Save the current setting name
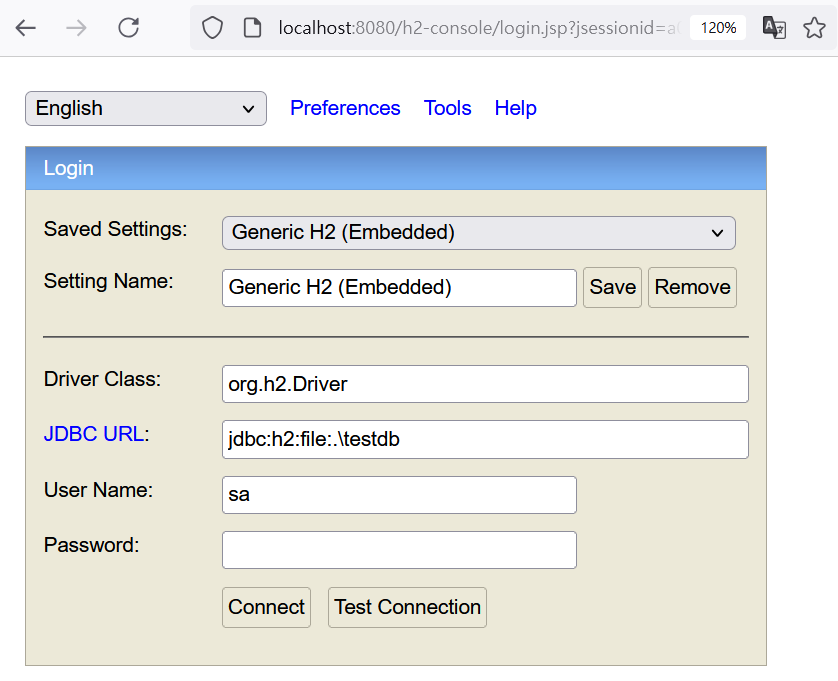The width and height of the screenshot is (838, 681). [612, 287]
